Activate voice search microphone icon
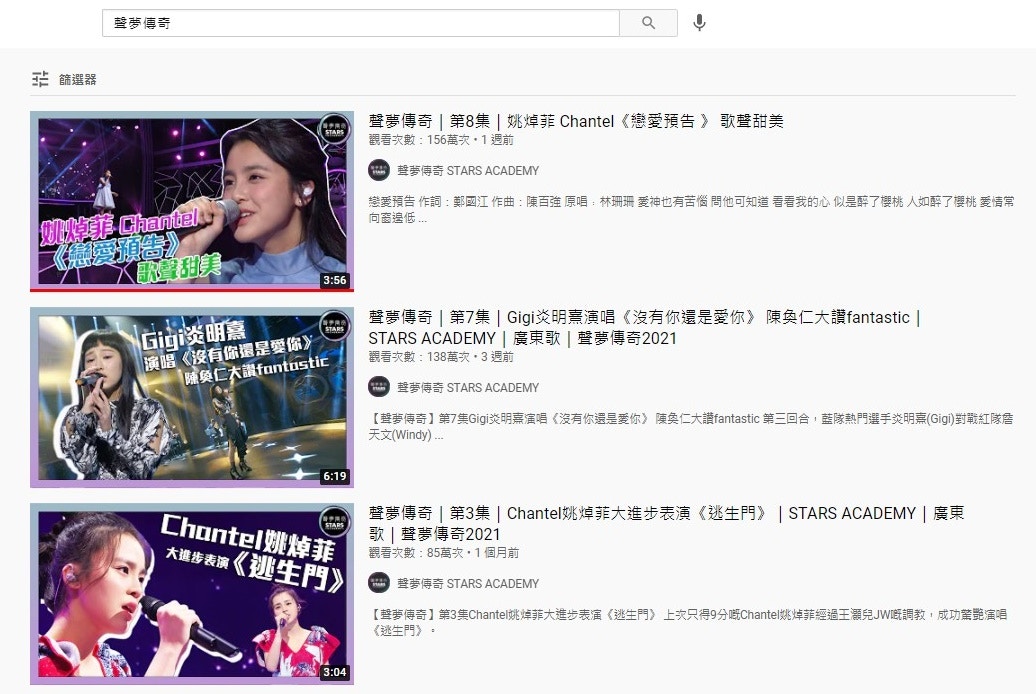This screenshot has height=694, width=1036. 699,23
